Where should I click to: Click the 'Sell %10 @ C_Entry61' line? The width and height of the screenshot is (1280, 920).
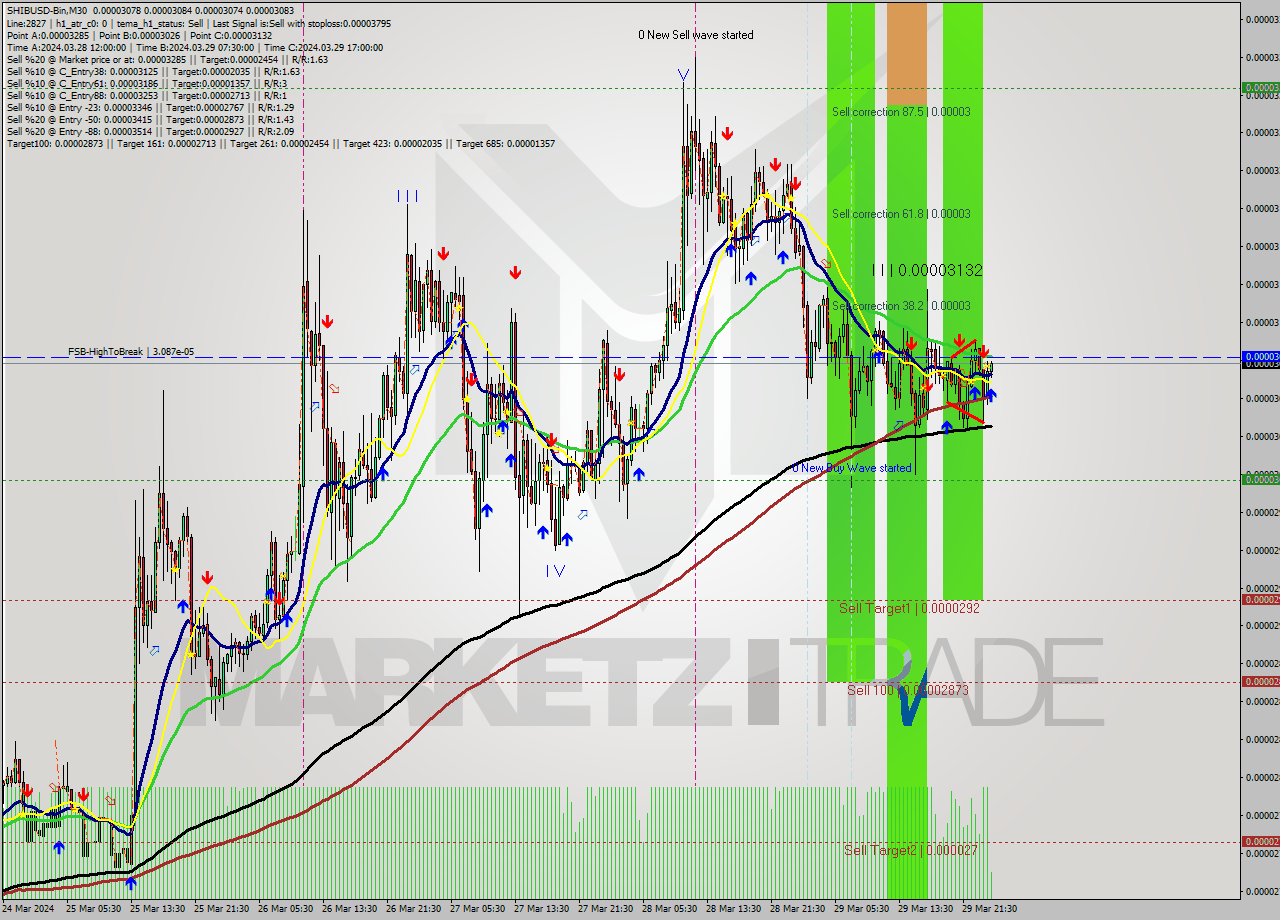147,83
